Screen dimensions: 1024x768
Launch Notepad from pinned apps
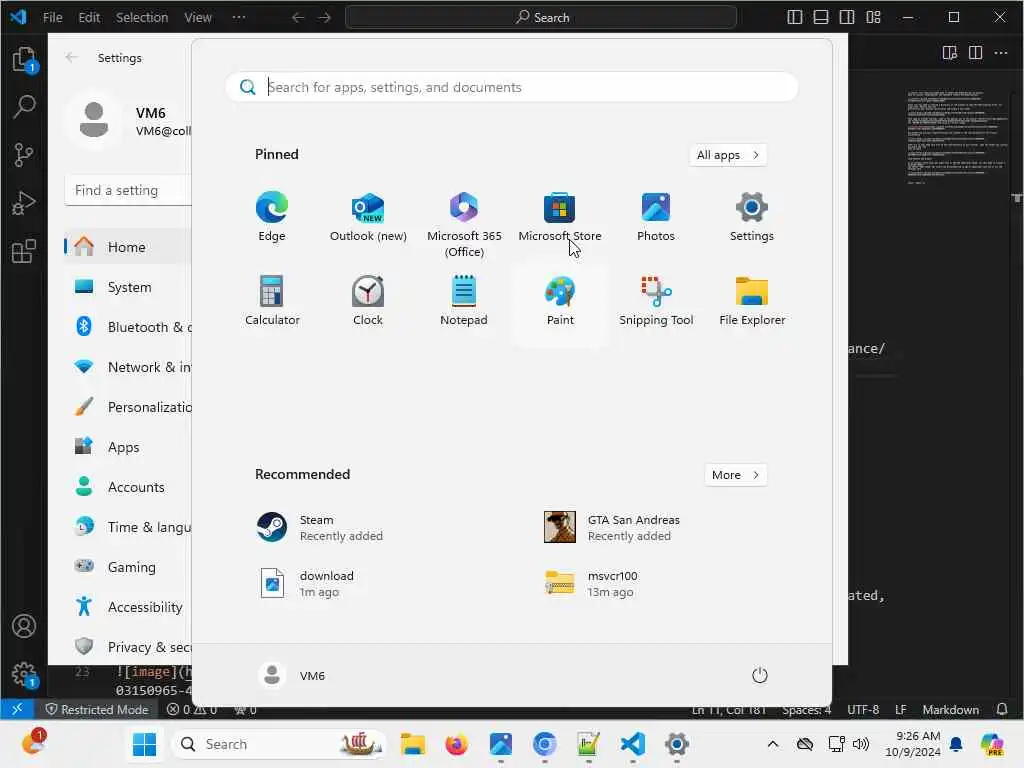point(464,300)
